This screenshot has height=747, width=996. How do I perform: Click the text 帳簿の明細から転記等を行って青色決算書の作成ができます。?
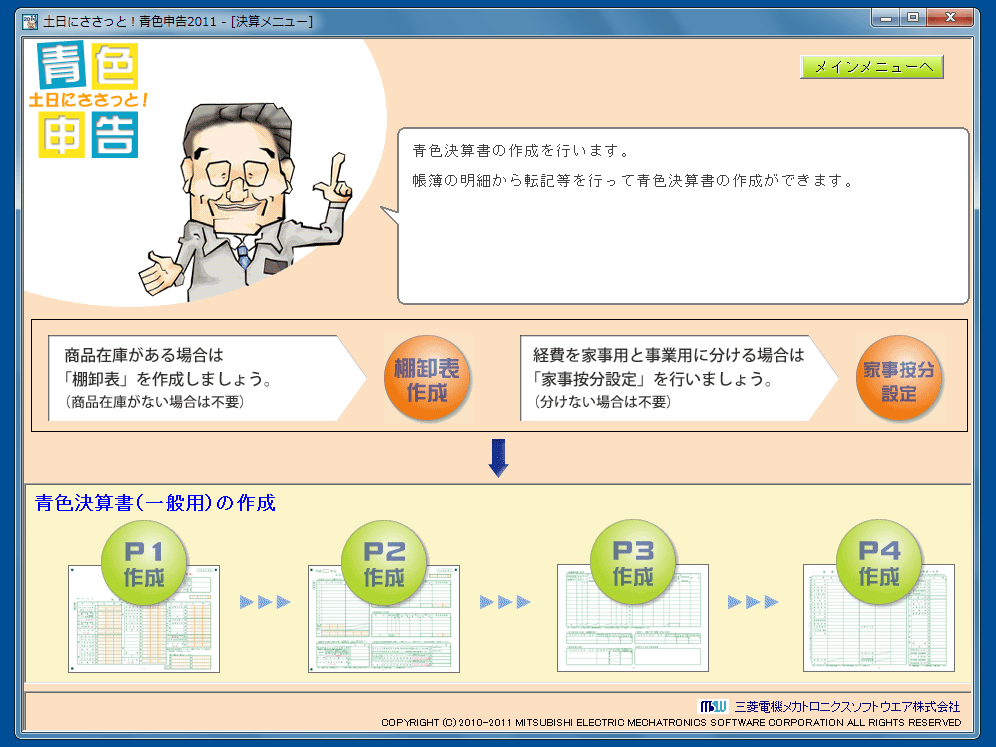[x=634, y=181]
